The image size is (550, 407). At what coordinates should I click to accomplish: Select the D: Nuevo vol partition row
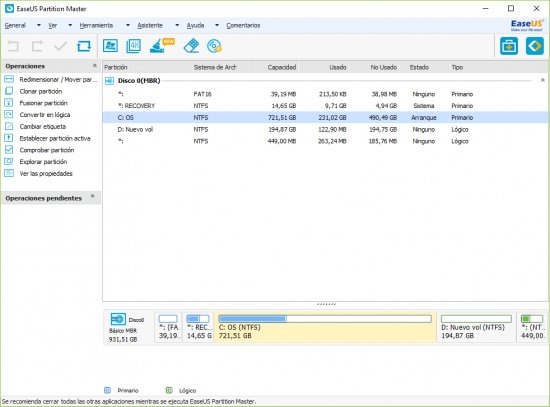coord(326,129)
